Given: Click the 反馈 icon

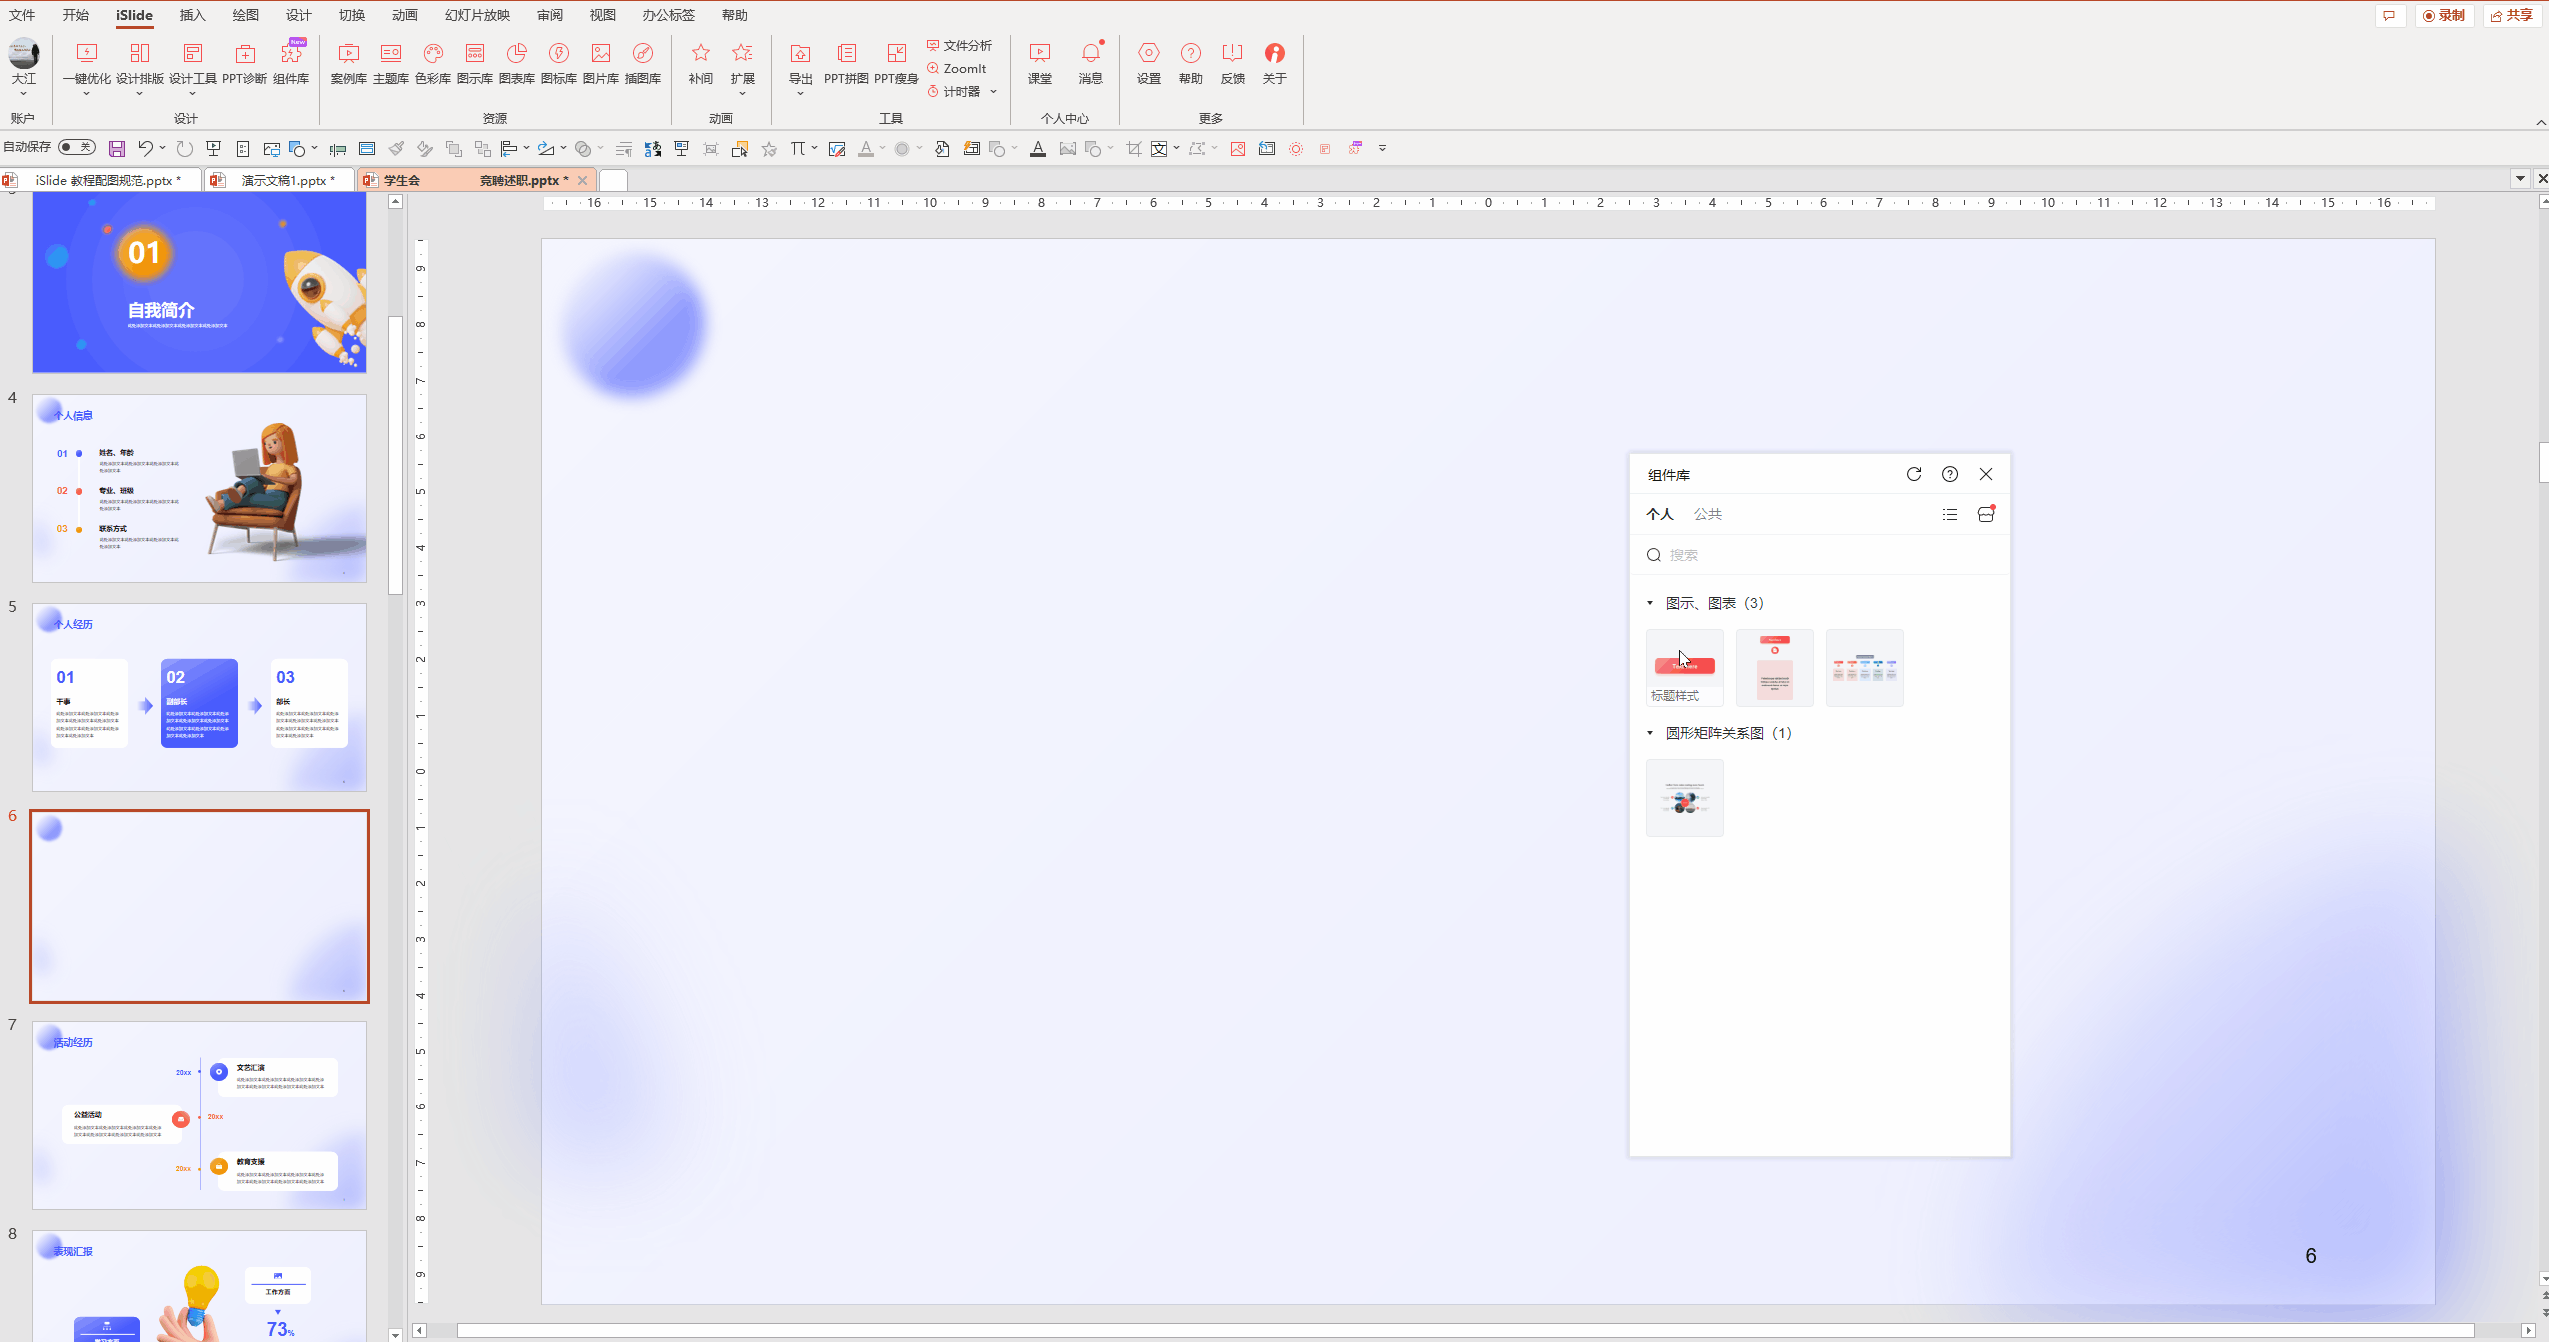Looking at the screenshot, I should tap(1232, 64).
